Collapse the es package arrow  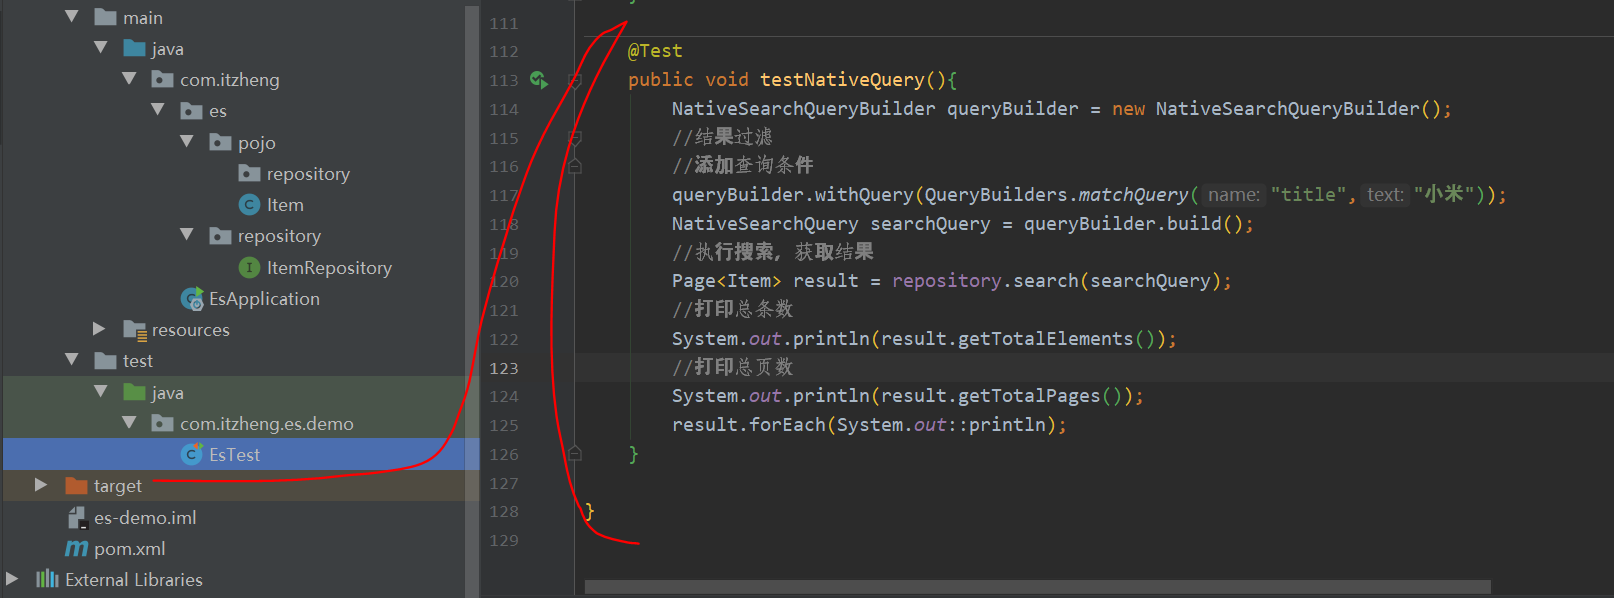click(x=158, y=110)
